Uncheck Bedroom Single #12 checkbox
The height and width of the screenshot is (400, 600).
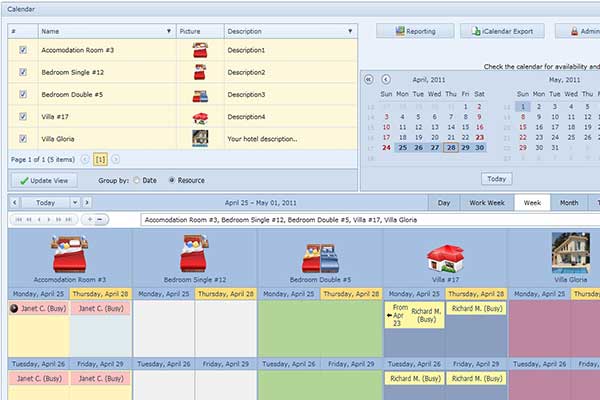pyautogui.click(x=23, y=72)
